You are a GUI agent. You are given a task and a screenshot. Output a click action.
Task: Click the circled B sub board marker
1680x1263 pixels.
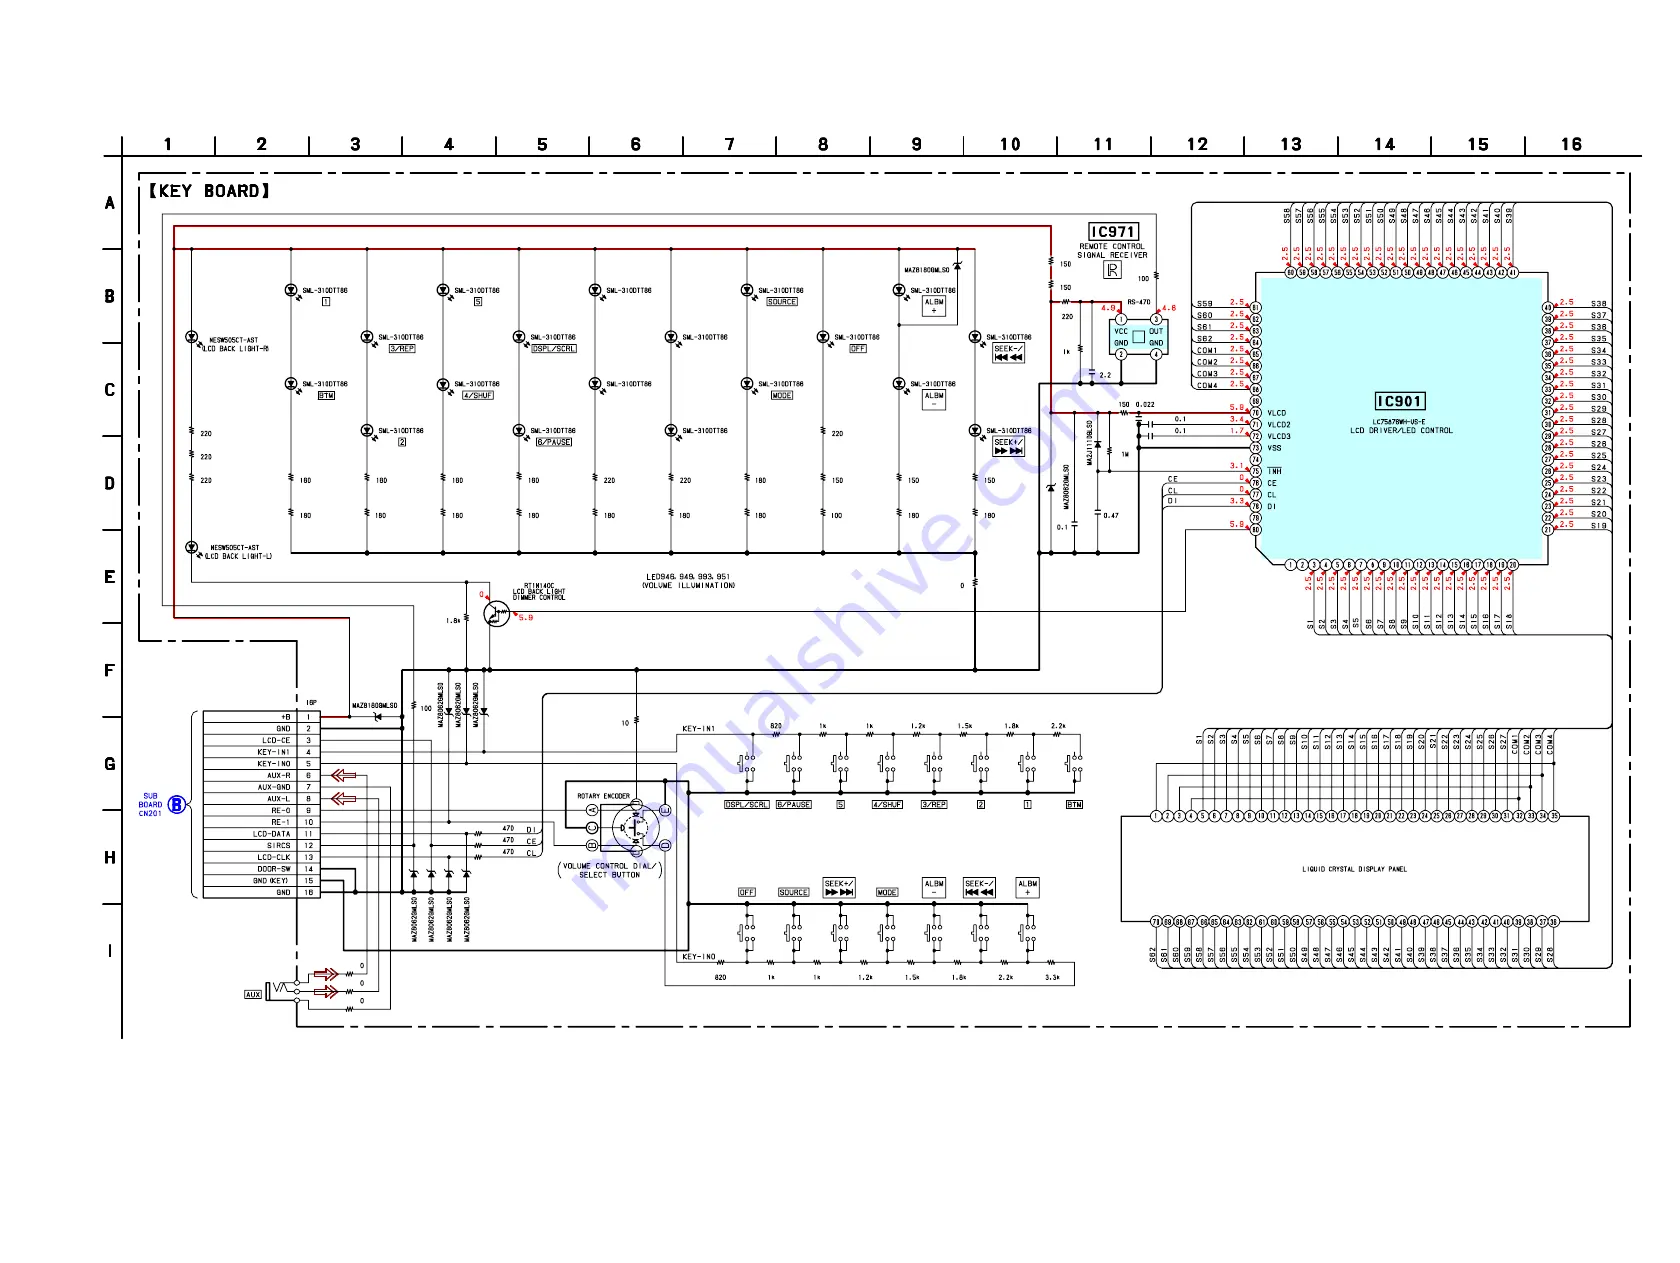[177, 804]
